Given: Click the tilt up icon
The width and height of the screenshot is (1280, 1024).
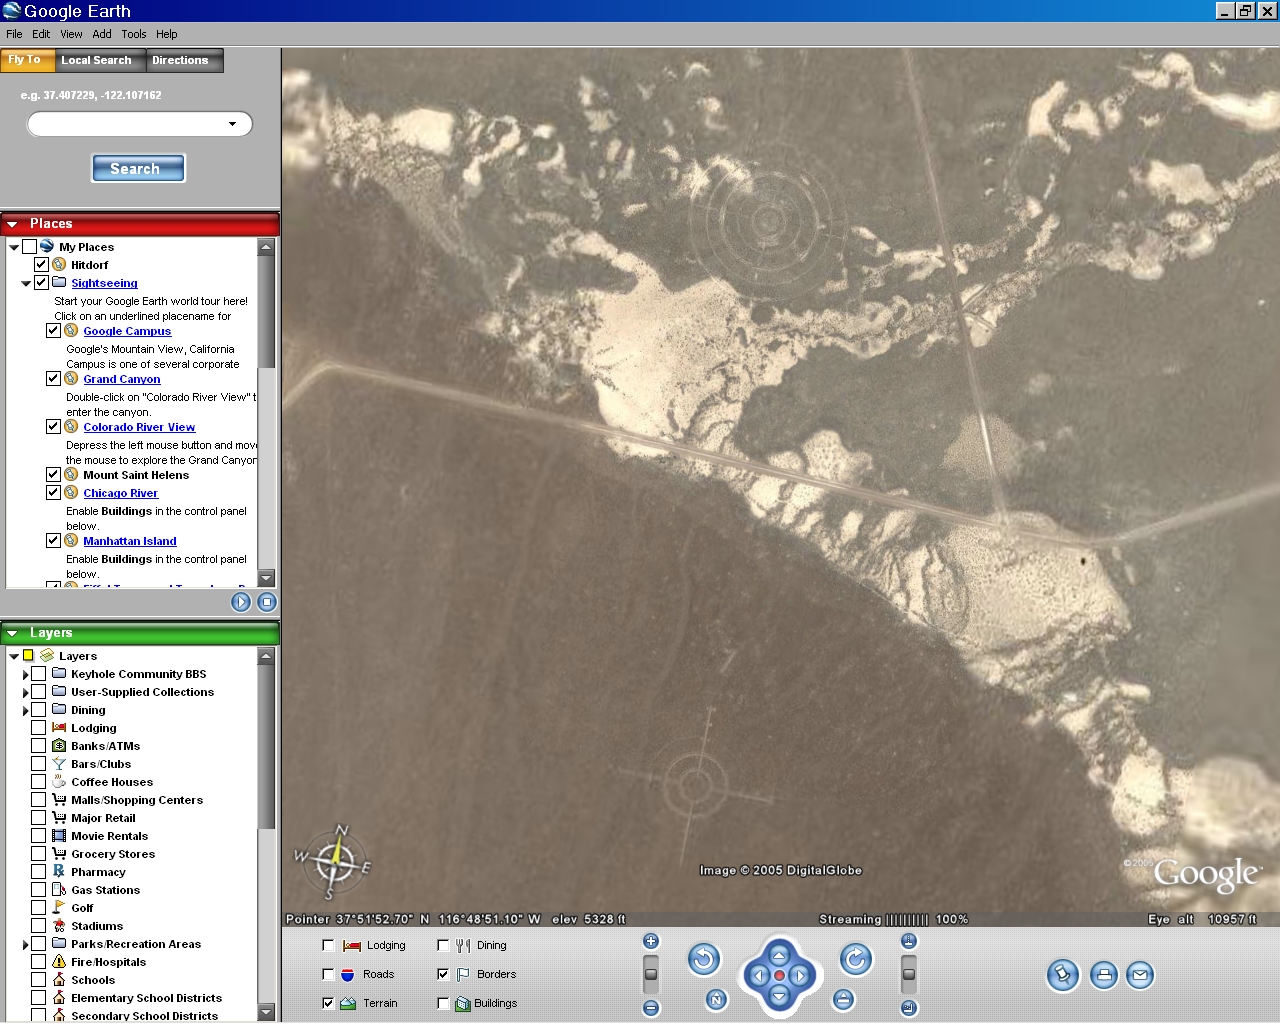Looking at the screenshot, I should [909, 941].
